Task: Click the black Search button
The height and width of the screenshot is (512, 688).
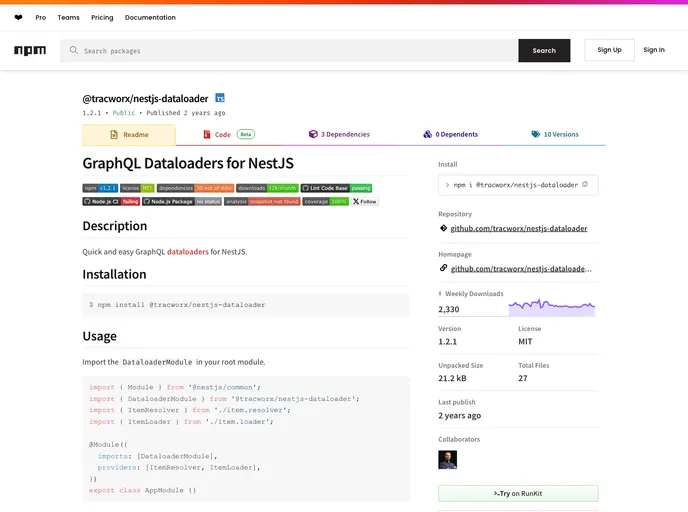Action: [x=544, y=50]
